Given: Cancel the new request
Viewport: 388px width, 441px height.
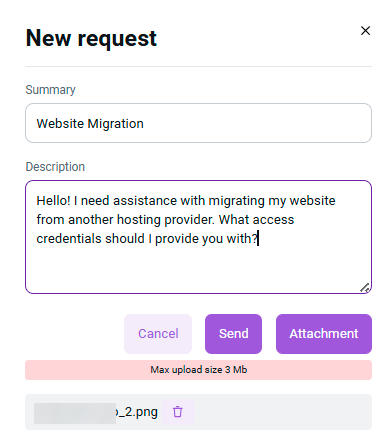Looking at the screenshot, I should (x=158, y=334).
